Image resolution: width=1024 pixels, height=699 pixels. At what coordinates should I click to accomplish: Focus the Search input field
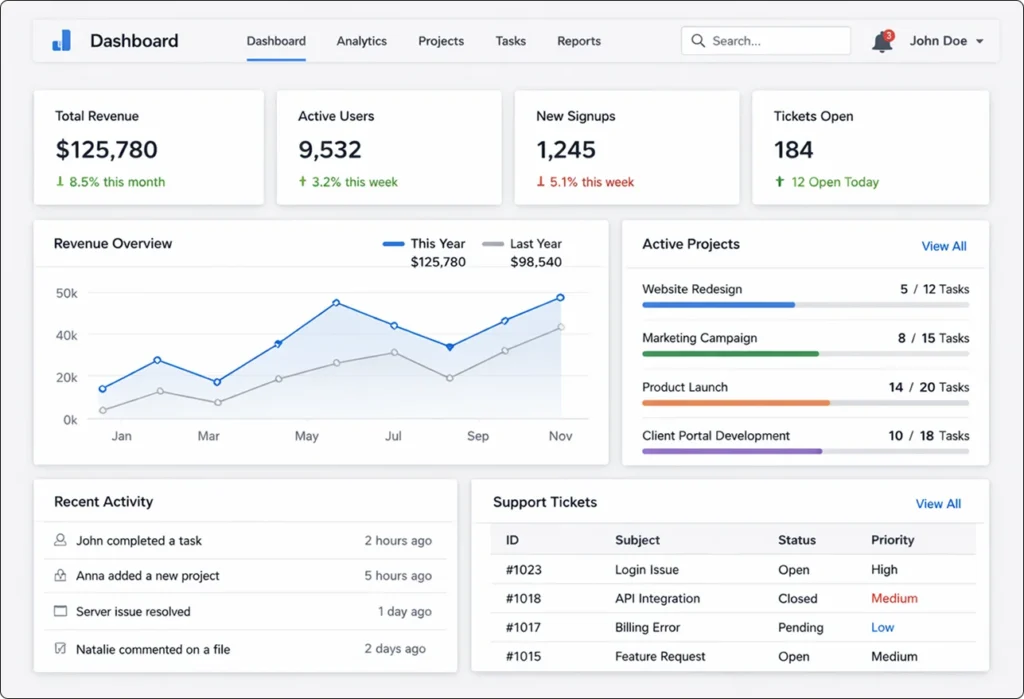775,41
